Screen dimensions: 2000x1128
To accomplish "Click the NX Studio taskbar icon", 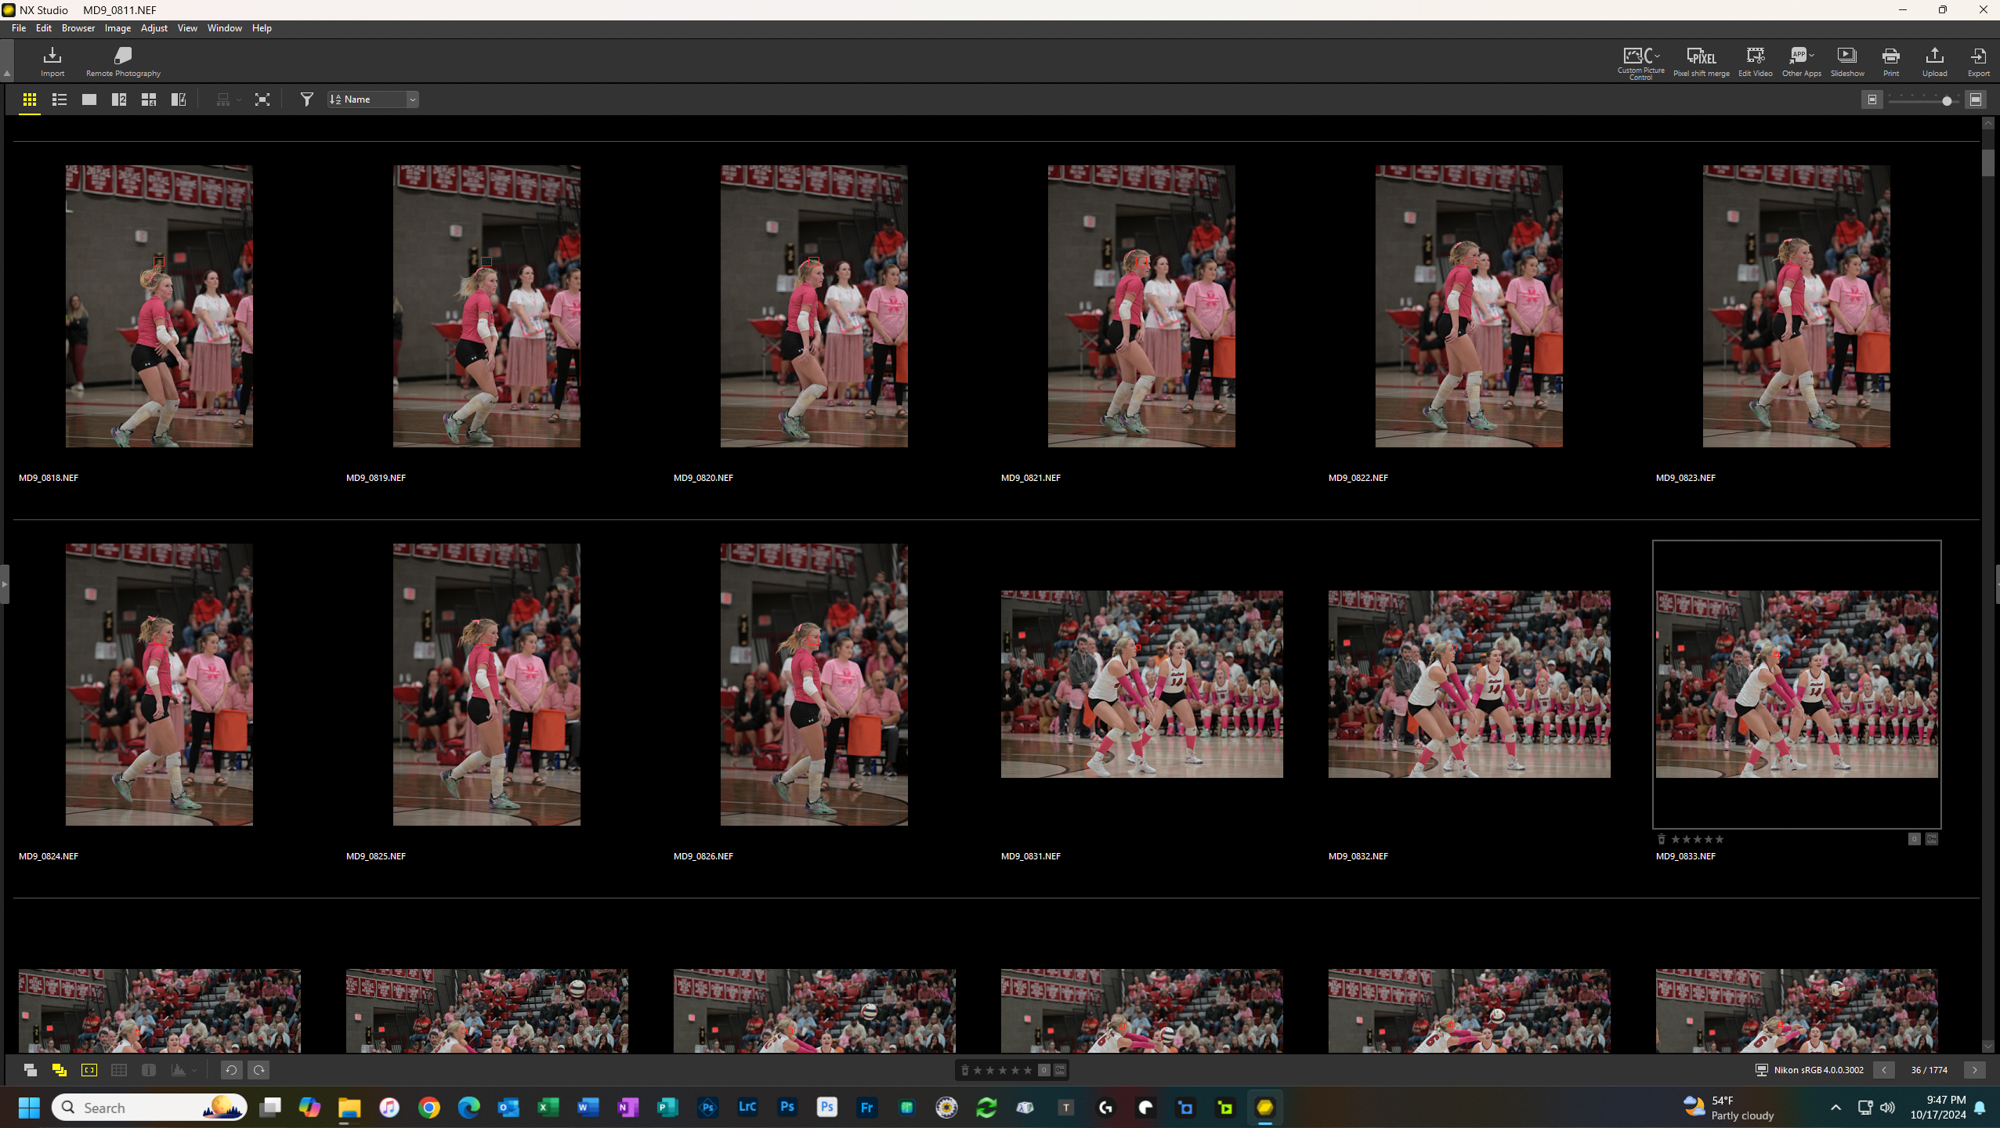I will 1265,1107.
